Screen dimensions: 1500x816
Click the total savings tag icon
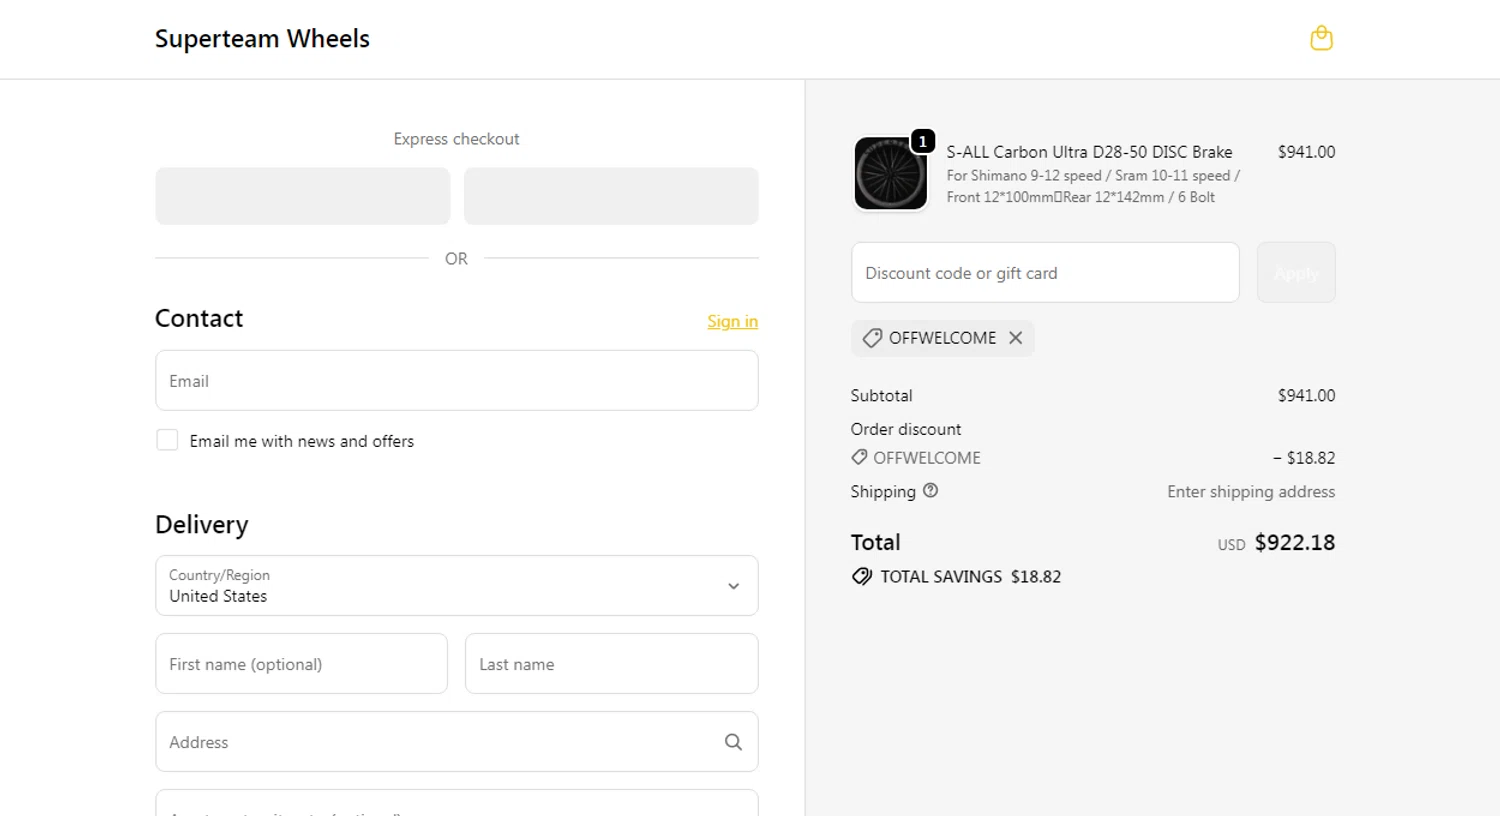861,577
